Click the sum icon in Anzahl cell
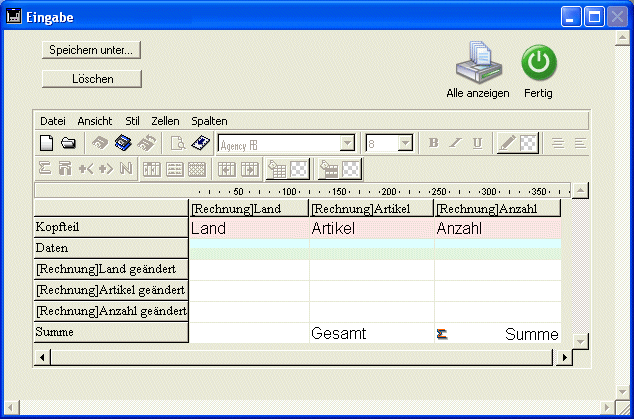Screen dimensions: 634x419 (443, 335)
